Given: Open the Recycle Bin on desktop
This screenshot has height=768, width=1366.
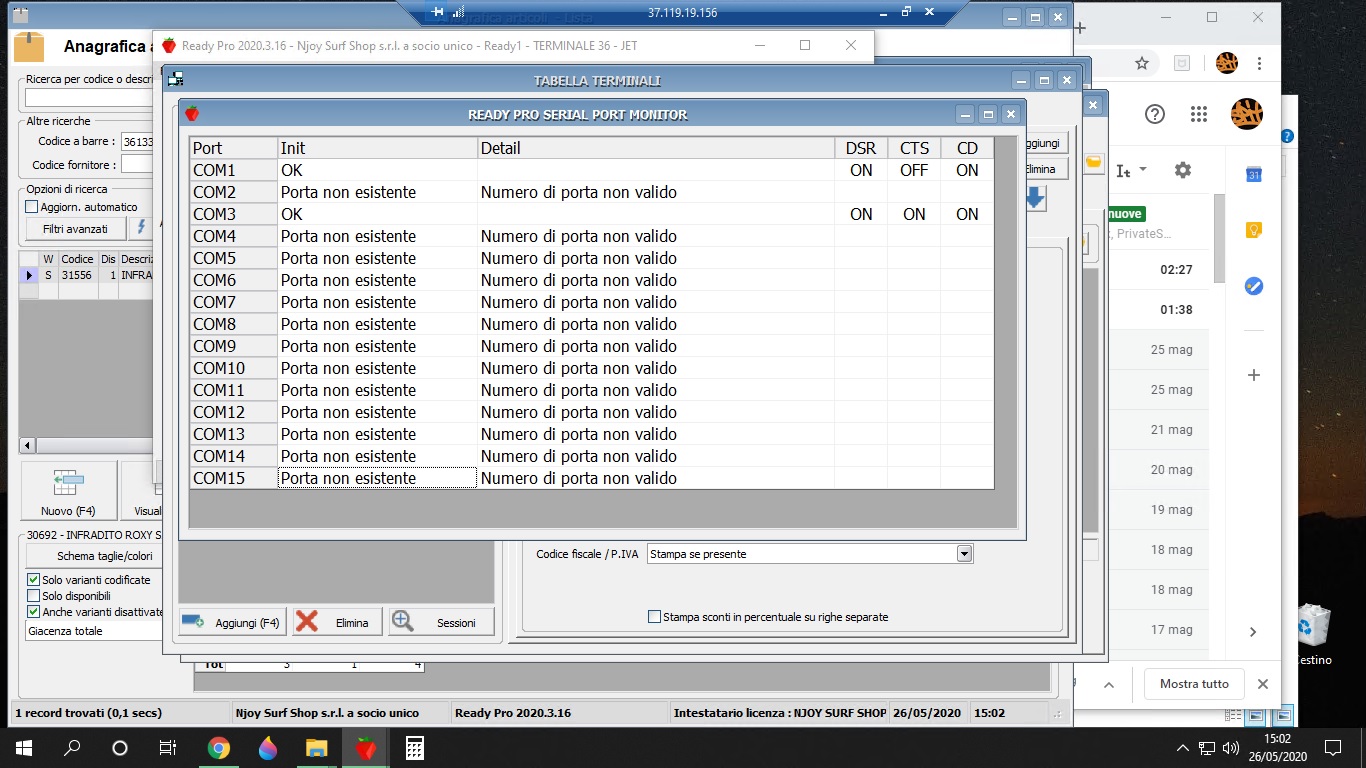Looking at the screenshot, I should (x=1314, y=634).
